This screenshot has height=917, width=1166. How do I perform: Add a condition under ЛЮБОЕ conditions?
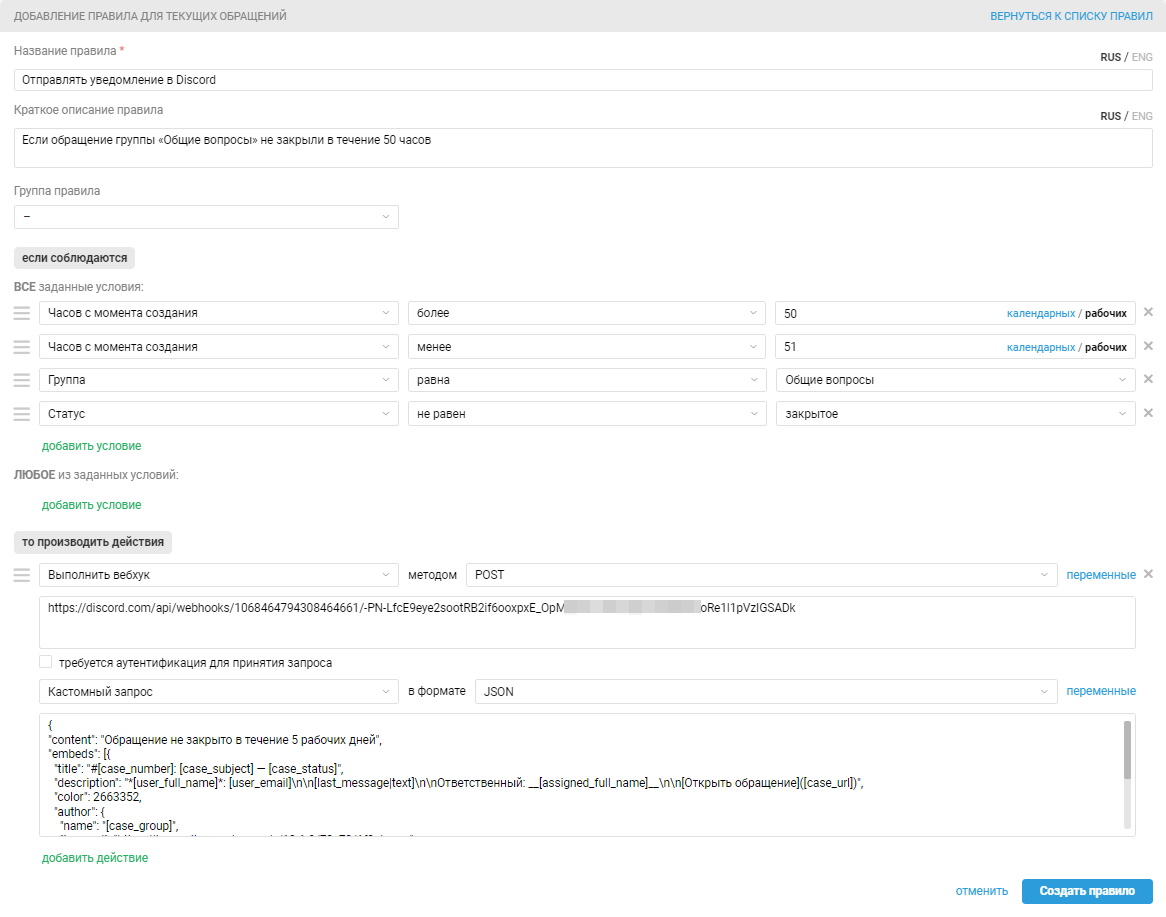click(91, 504)
